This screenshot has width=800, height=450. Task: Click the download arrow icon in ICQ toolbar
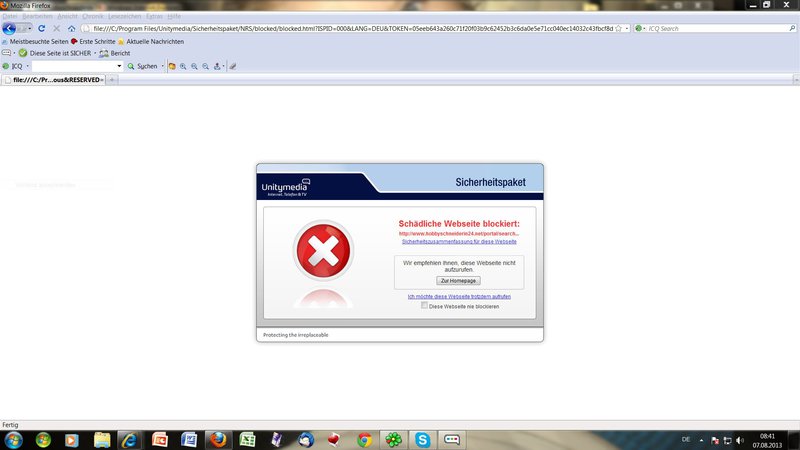(x=217, y=66)
